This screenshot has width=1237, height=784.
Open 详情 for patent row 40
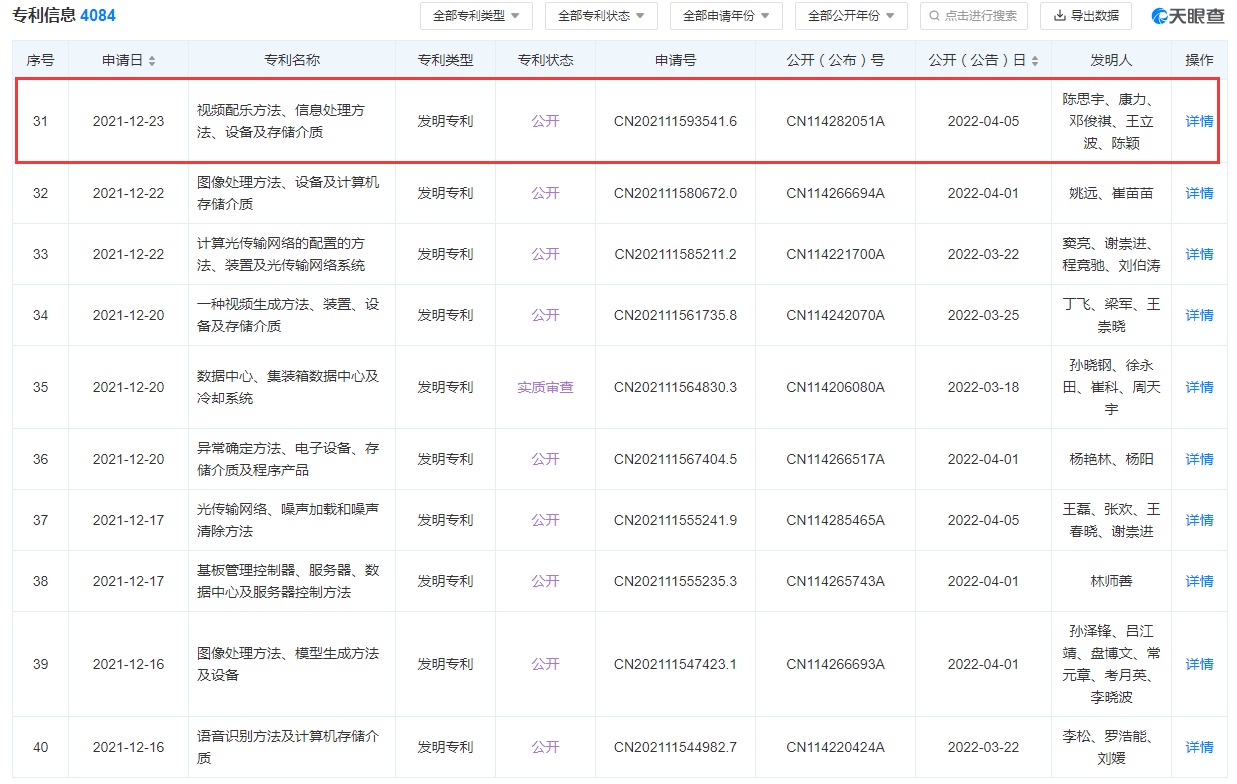pyautogui.click(x=1199, y=747)
